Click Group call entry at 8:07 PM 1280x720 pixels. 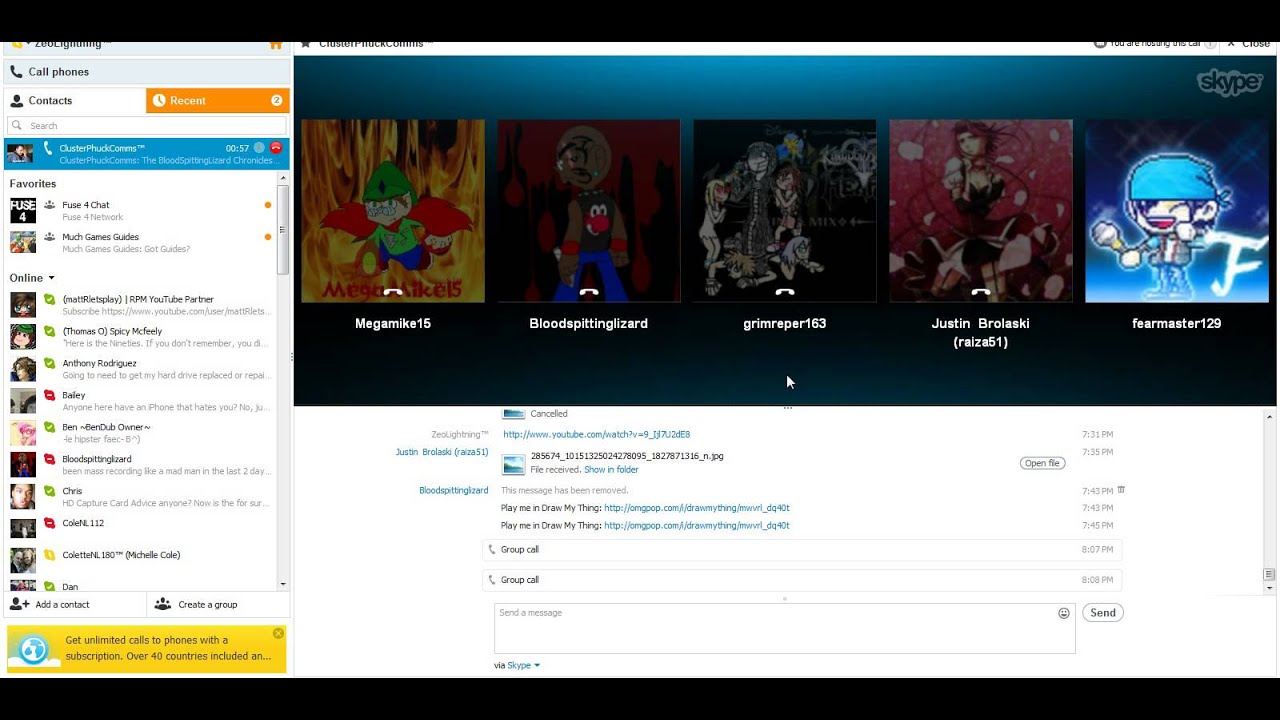click(802, 550)
